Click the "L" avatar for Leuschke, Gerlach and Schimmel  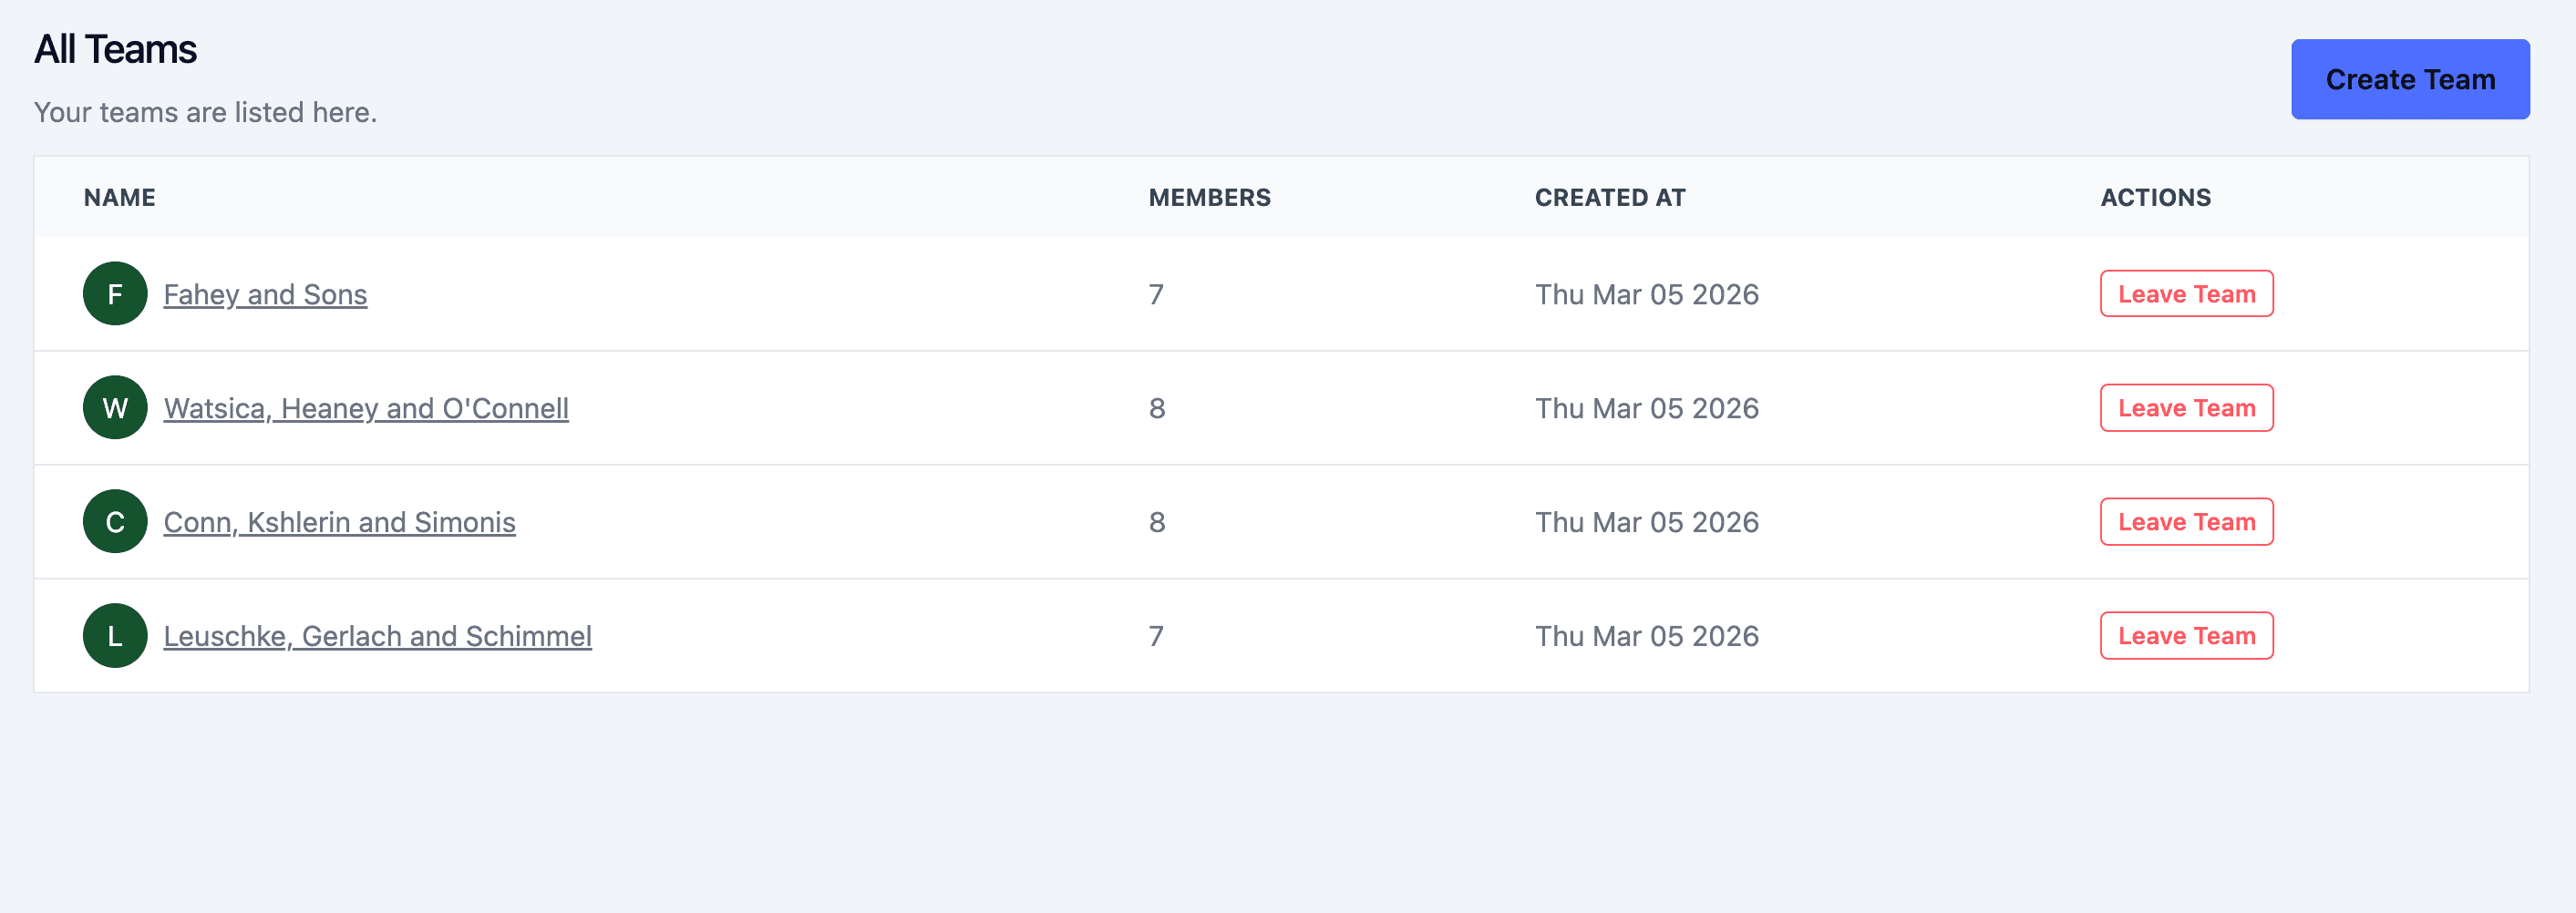114,635
